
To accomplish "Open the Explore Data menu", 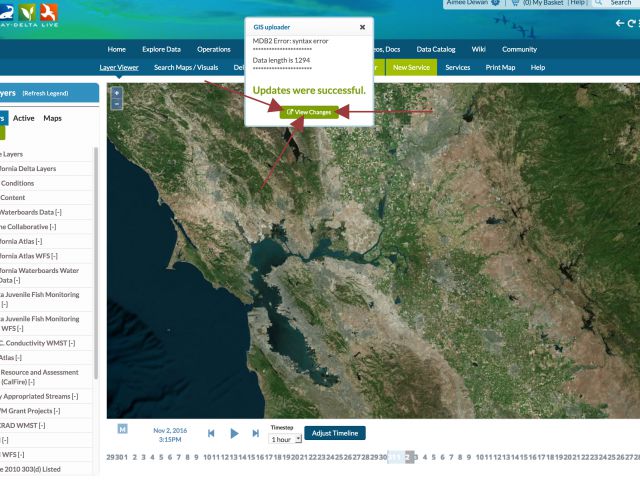I will [x=161, y=49].
